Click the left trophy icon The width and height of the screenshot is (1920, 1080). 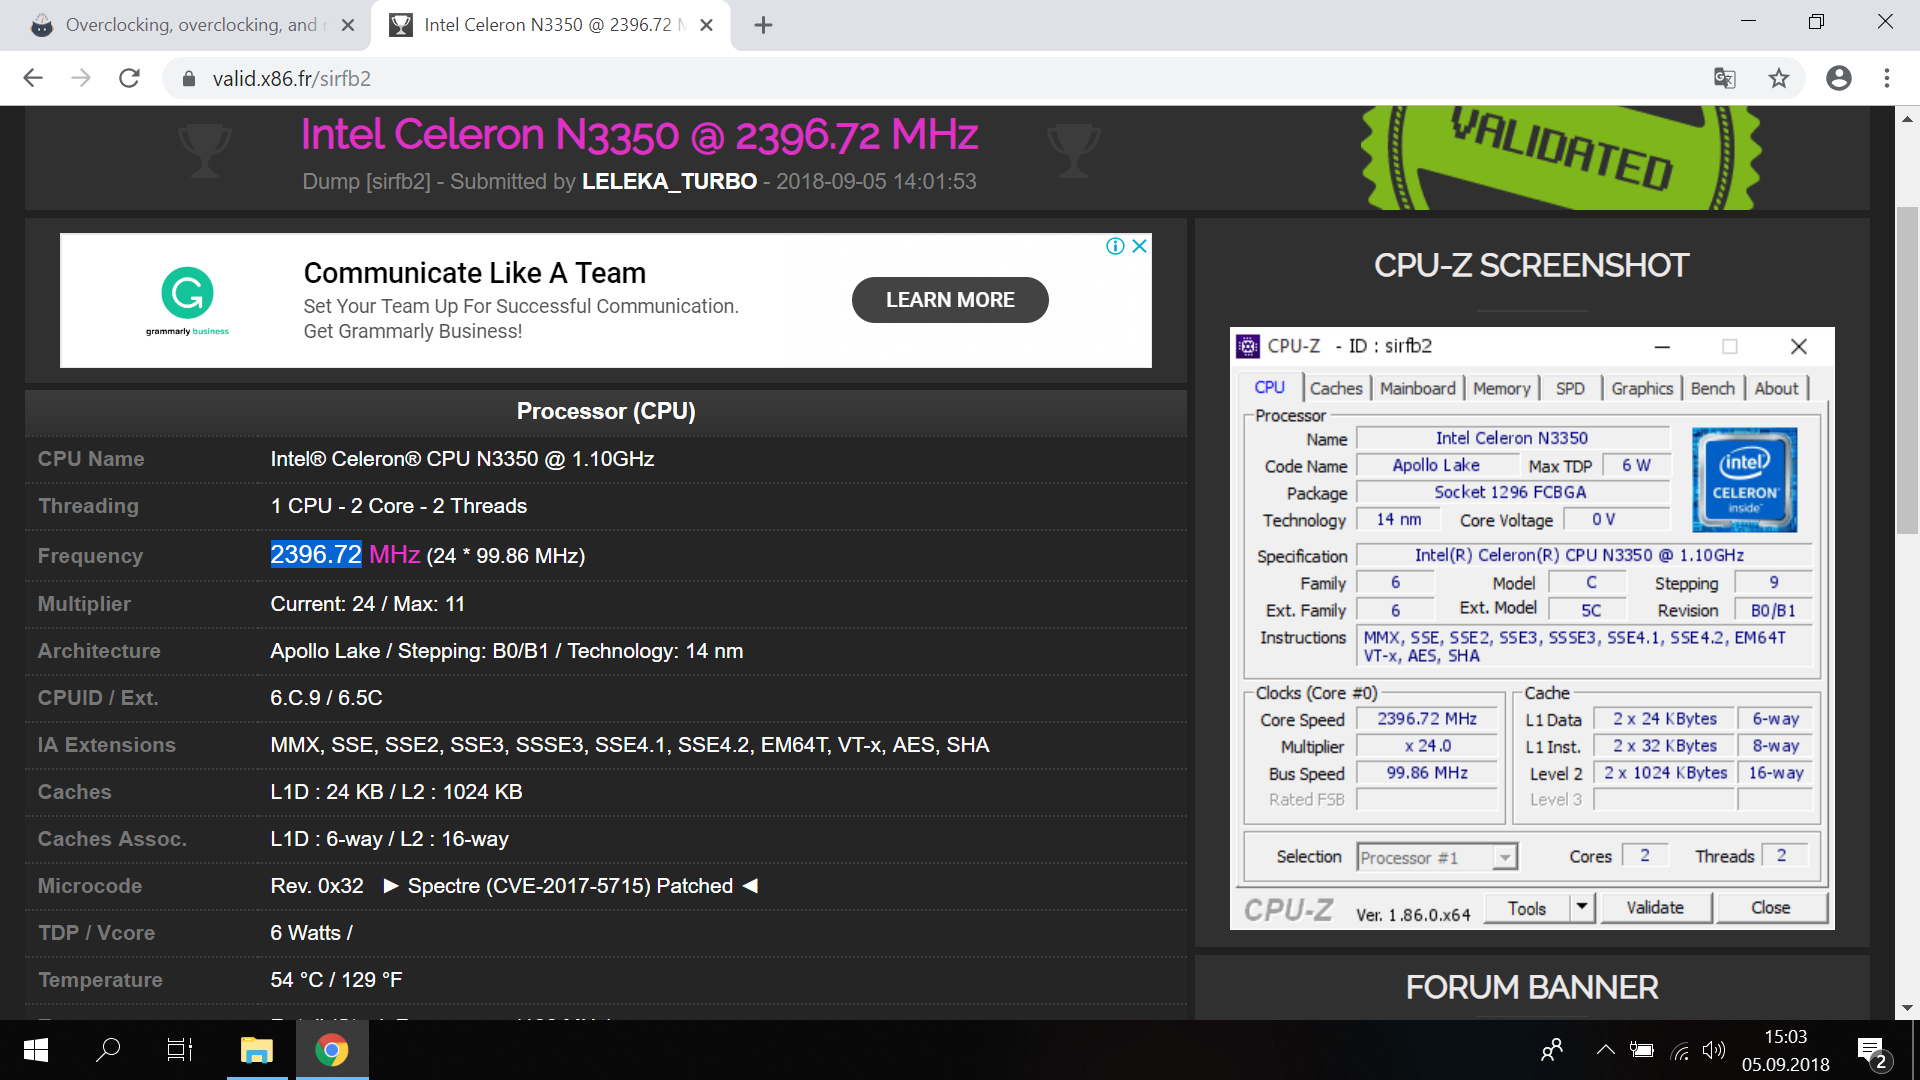[x=205, y=150]
